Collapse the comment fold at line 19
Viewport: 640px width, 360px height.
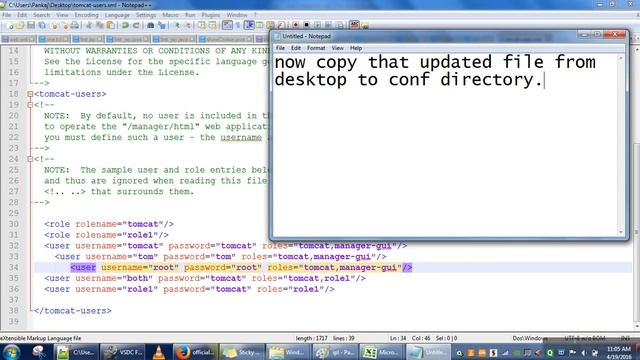[30, 105]
